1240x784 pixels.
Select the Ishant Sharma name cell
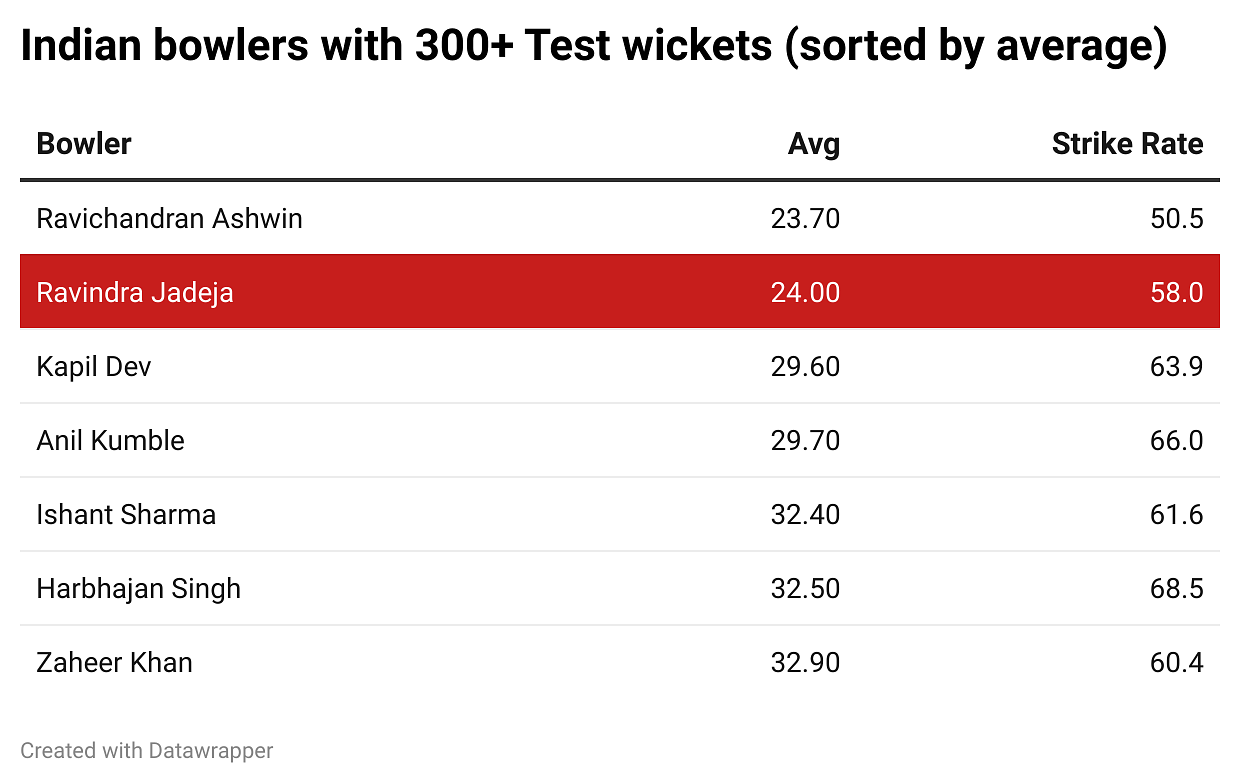click(126, 514)
